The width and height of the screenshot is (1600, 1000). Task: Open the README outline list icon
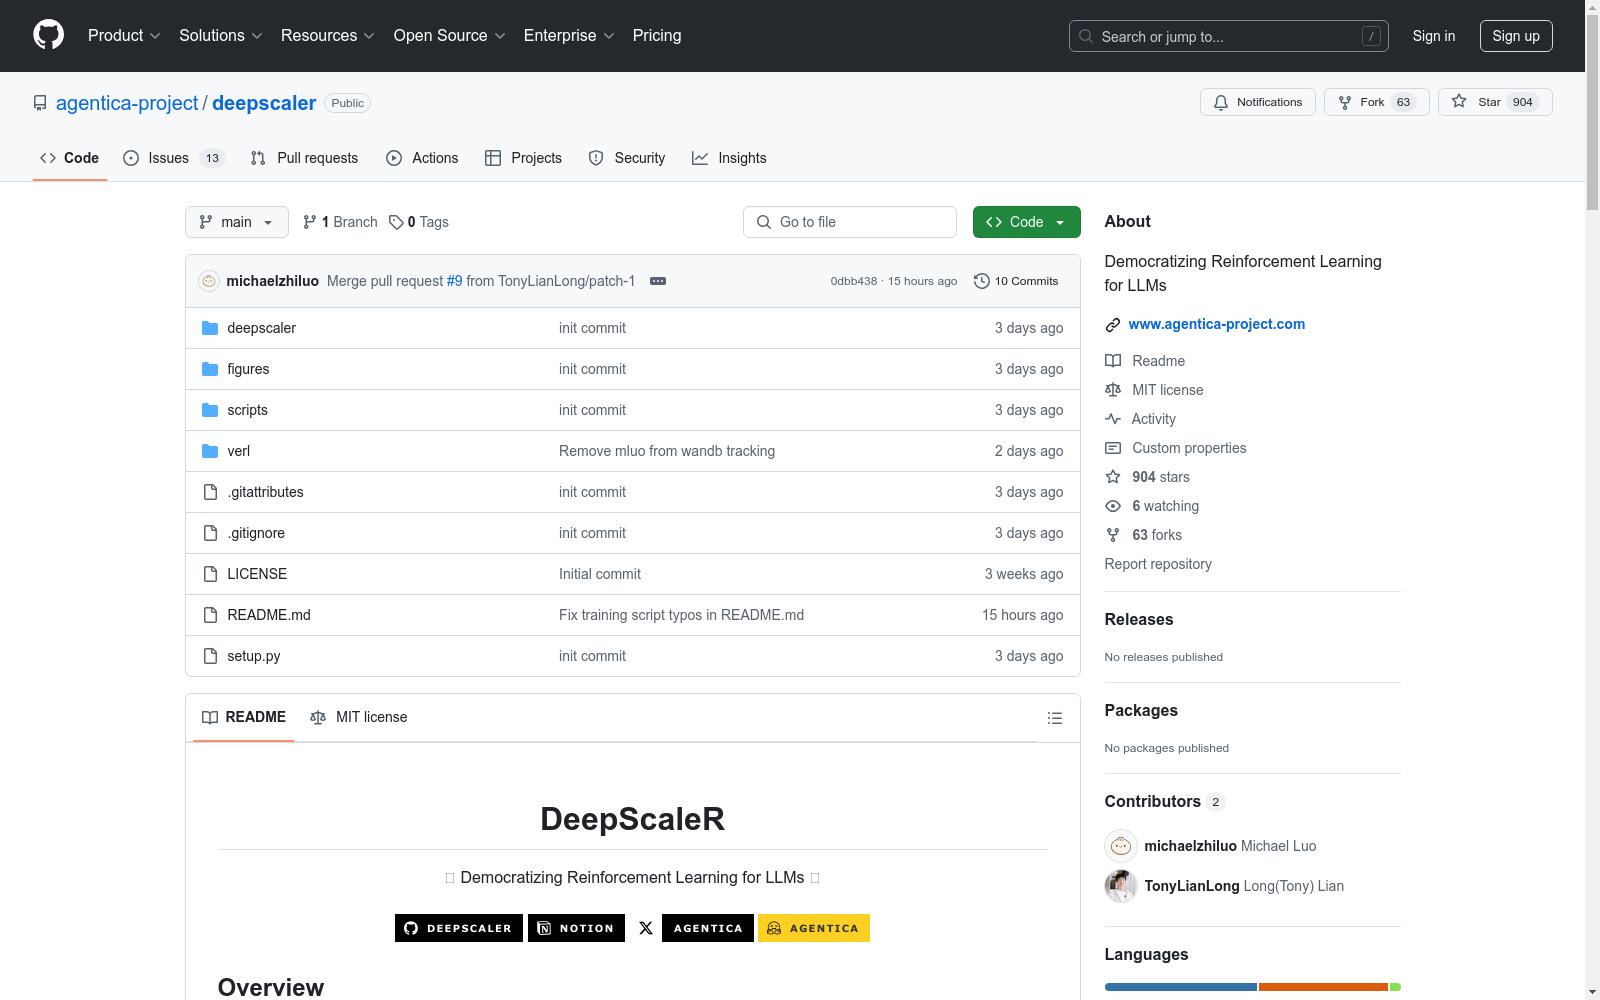[1054, 718]
